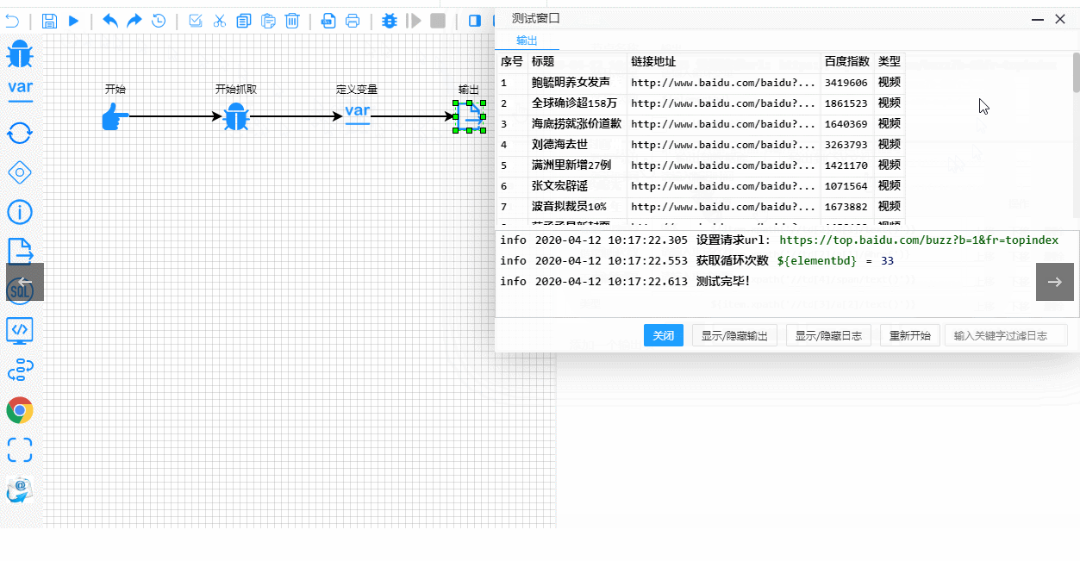Image resolution: width=1080 pixels, height=561 pixels.
Task: Click the Chrome browser icon in sidebar
Action: (20, 410)
